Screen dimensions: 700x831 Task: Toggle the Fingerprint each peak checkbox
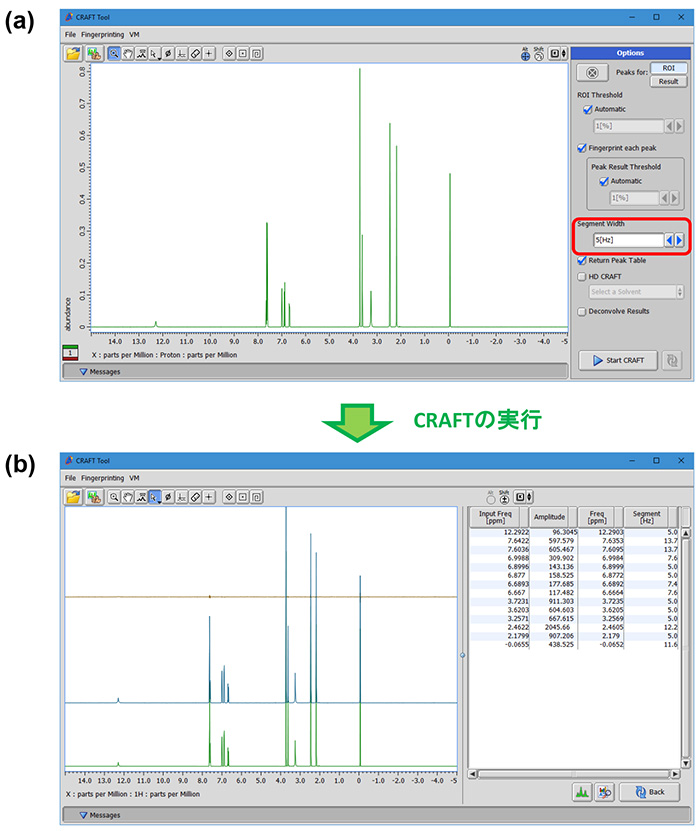point(582,148)
